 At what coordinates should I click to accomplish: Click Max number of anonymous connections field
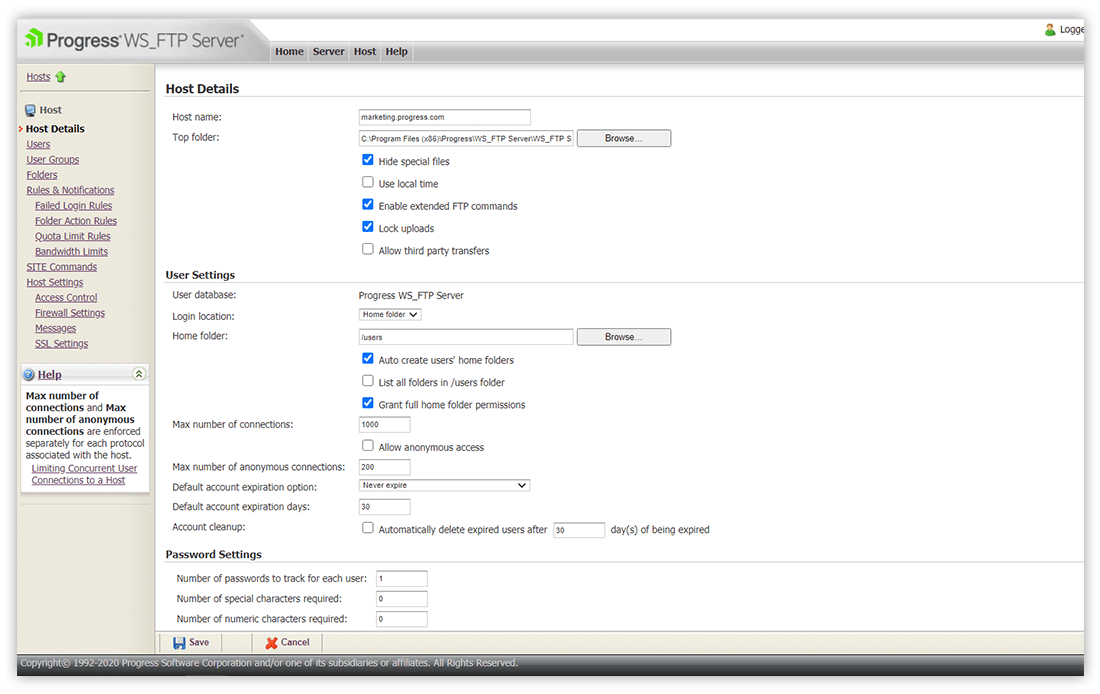coord(384,467)
